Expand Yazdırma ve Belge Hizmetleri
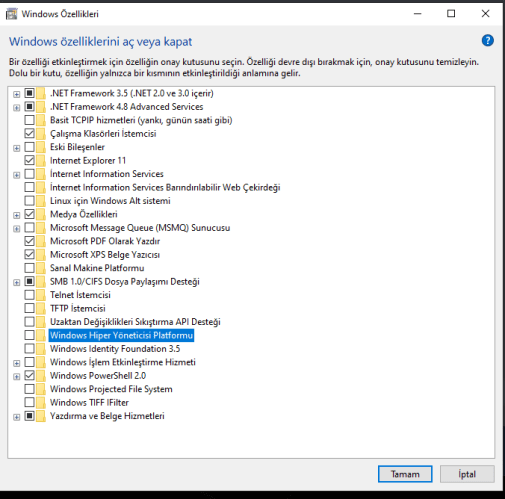Image resolution: width=505 pixels, height=499 pixels. click(16, 417)
